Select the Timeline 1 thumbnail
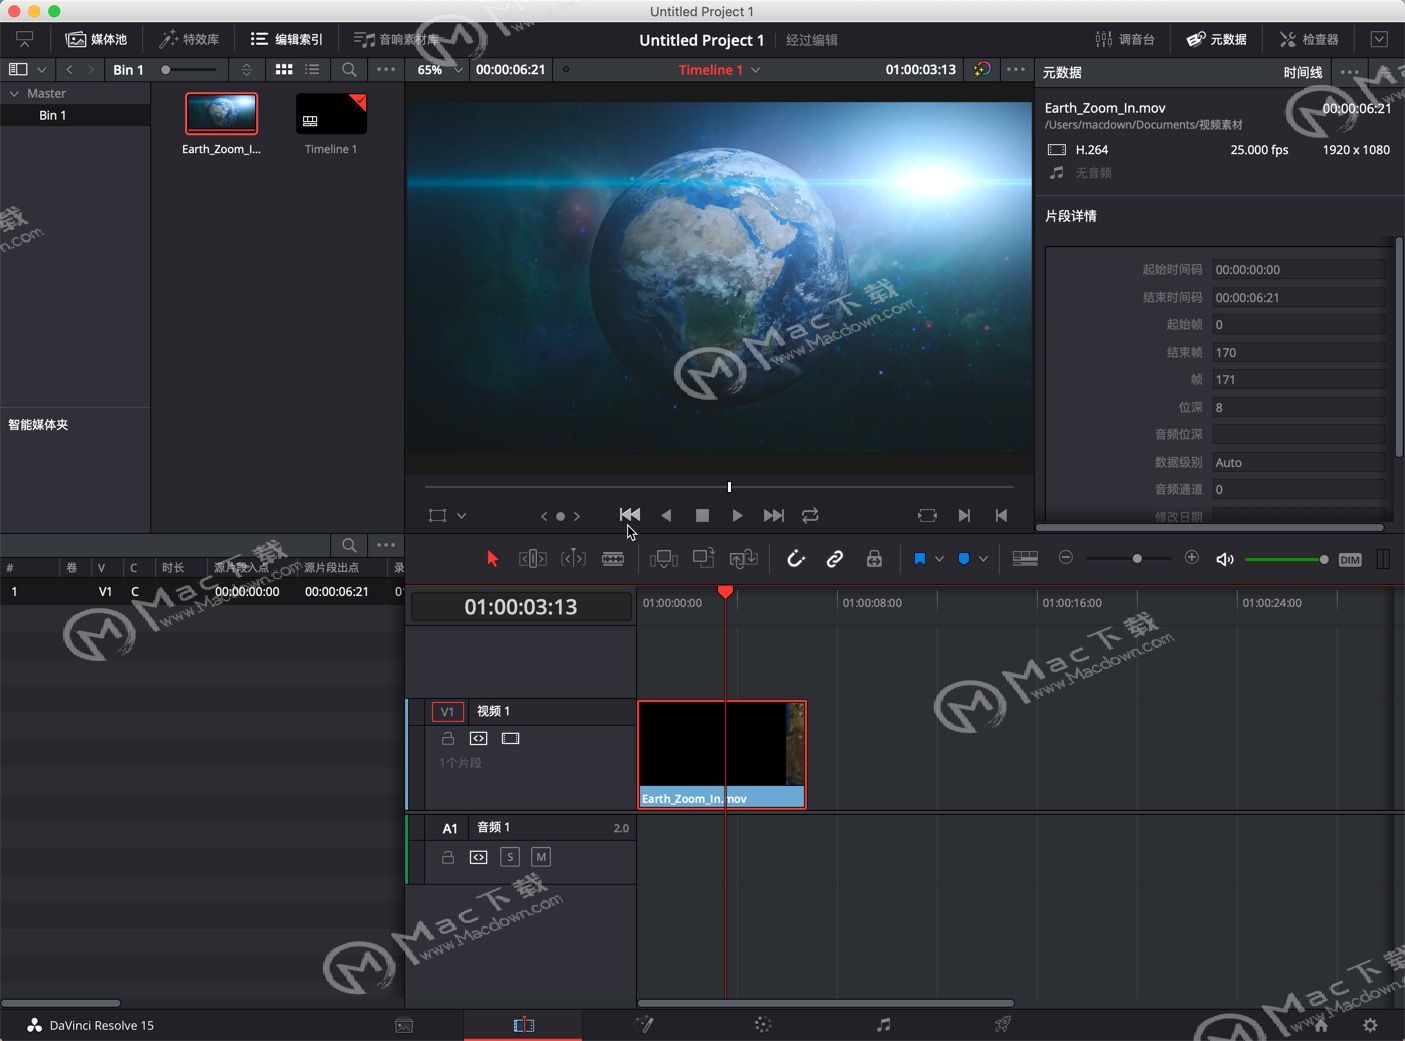This screenshot has width=1405, height=1041. point(331,114)
